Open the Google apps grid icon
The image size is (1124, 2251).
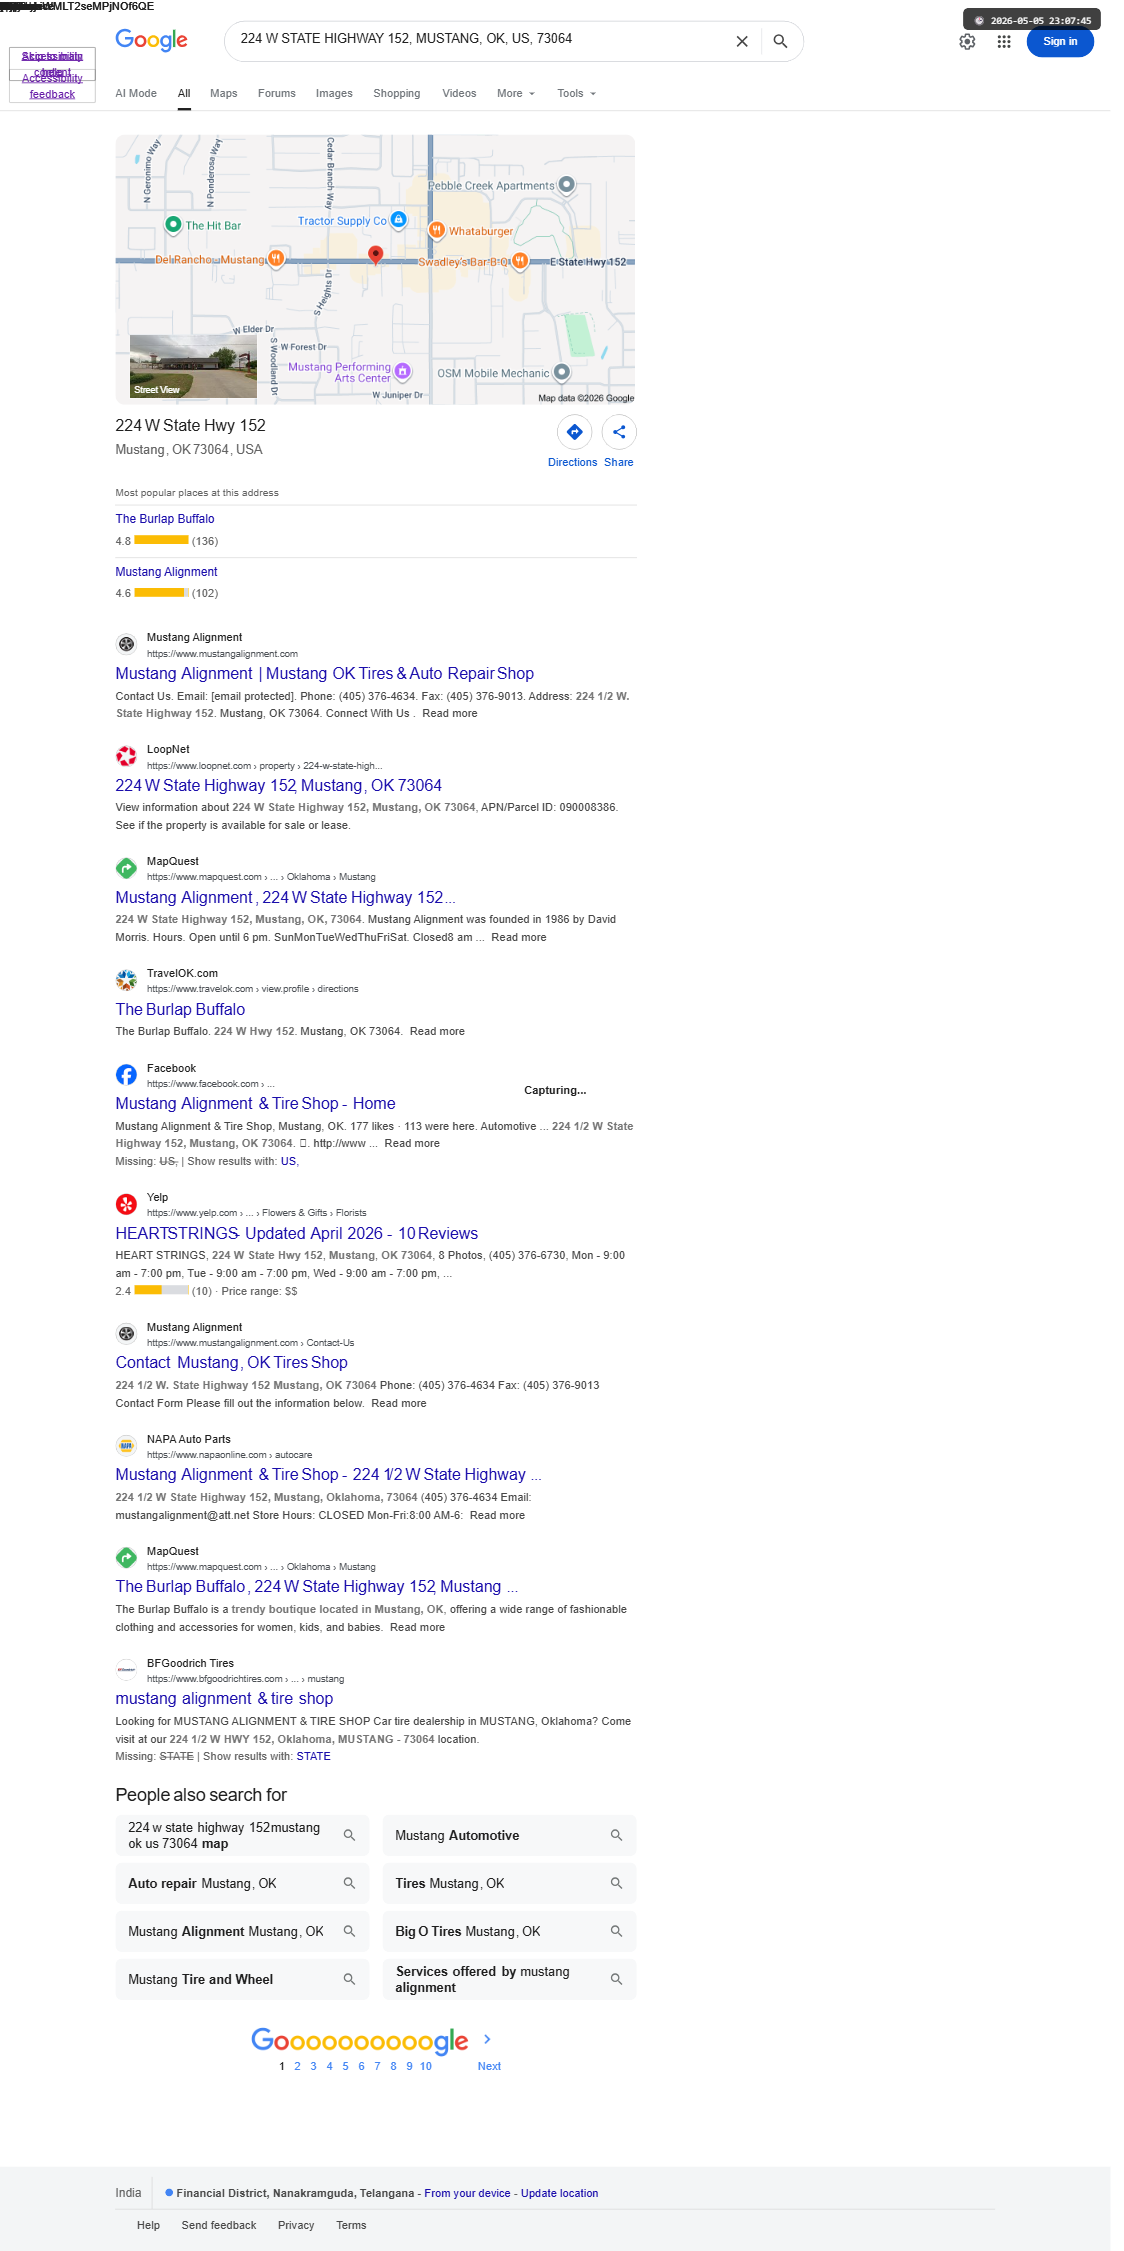tap(1004, 42)
